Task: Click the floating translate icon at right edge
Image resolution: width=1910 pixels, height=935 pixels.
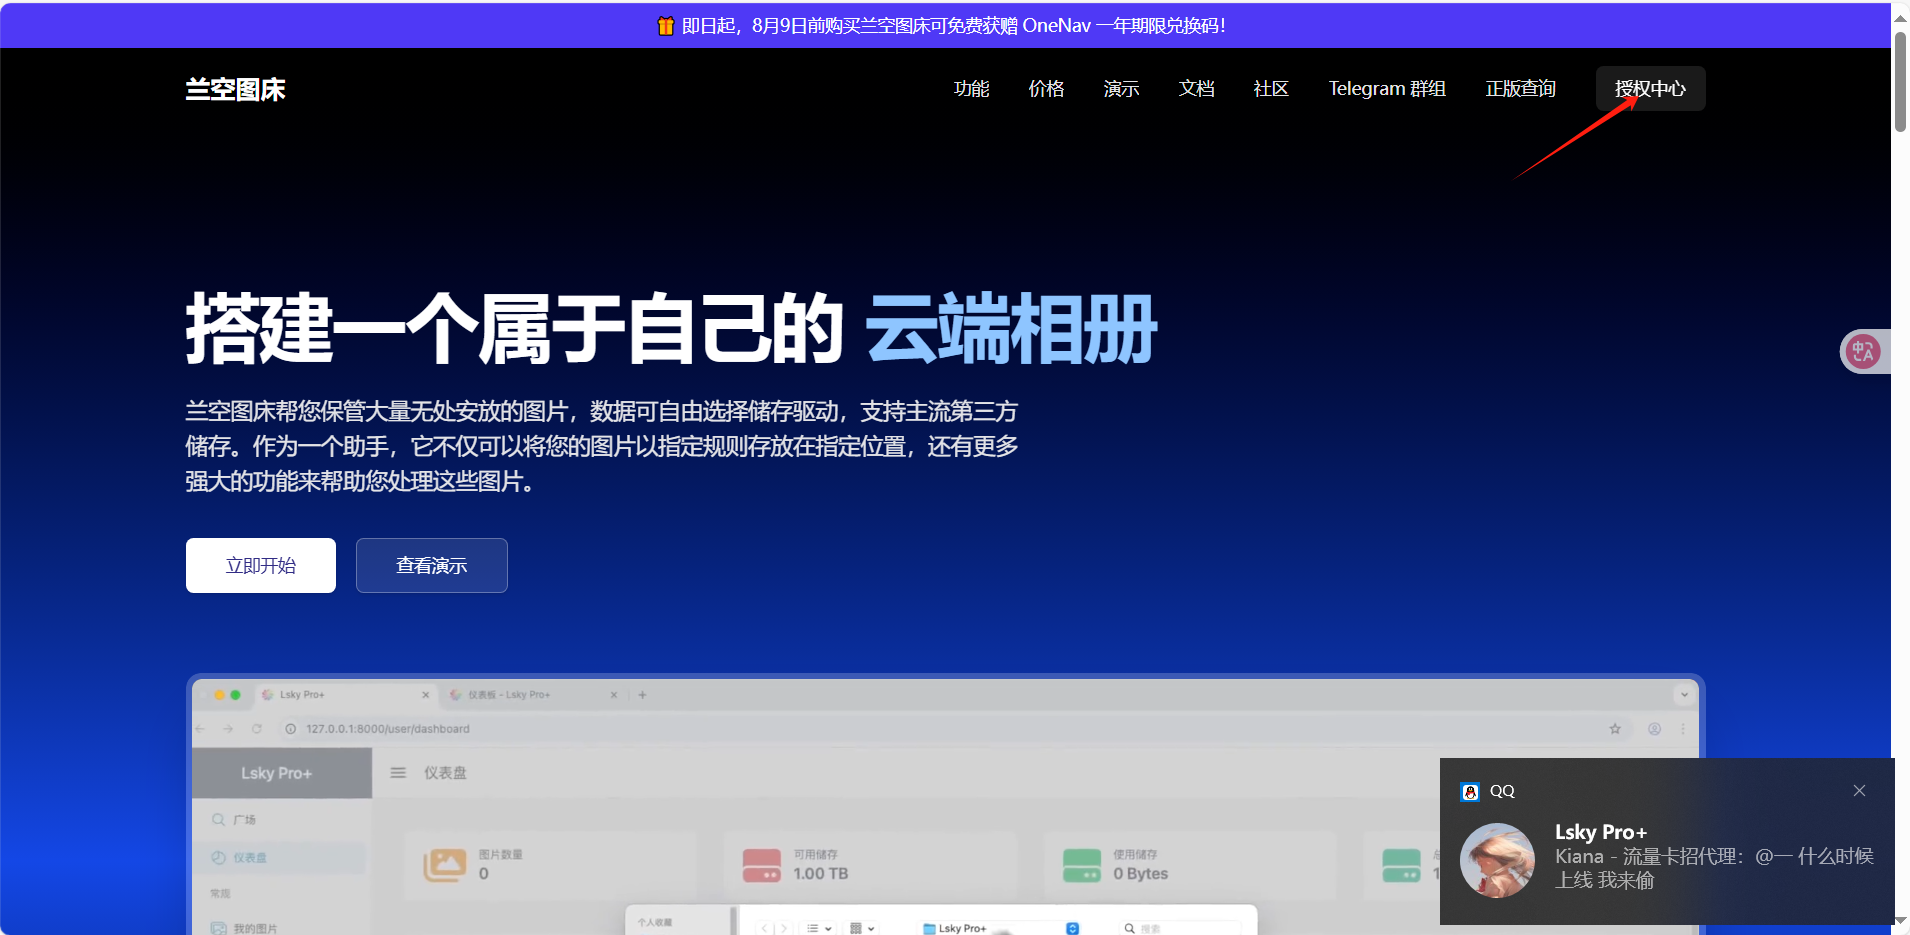Action: [1863, 351]
